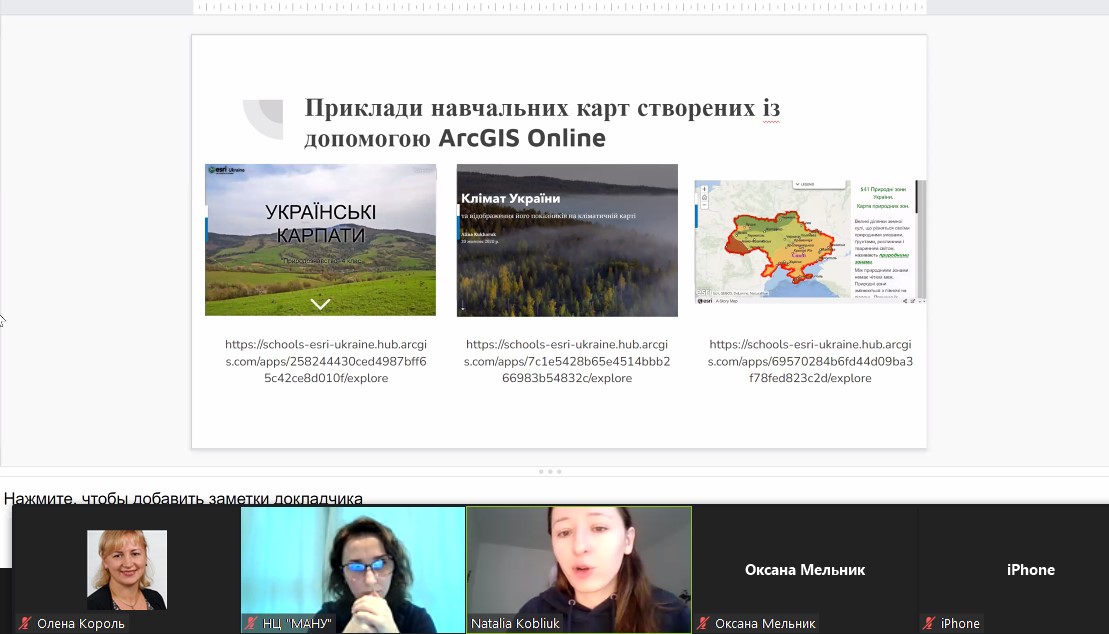Viewport: 1109px width, 634px height.
Task: Click down chevron on Українські Карпати image
Action: pos(320,303)
